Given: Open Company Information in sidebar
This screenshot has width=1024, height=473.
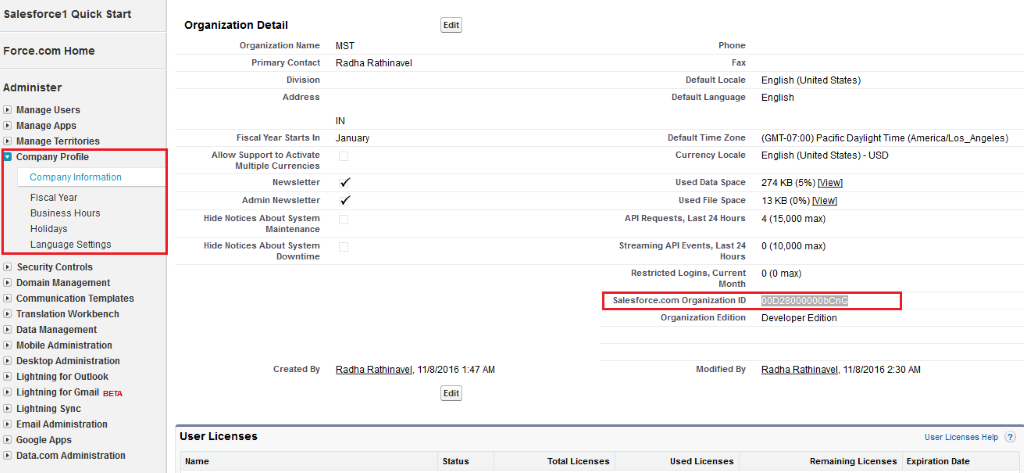Looking at the screenshot, I should (x=75, y=177).
